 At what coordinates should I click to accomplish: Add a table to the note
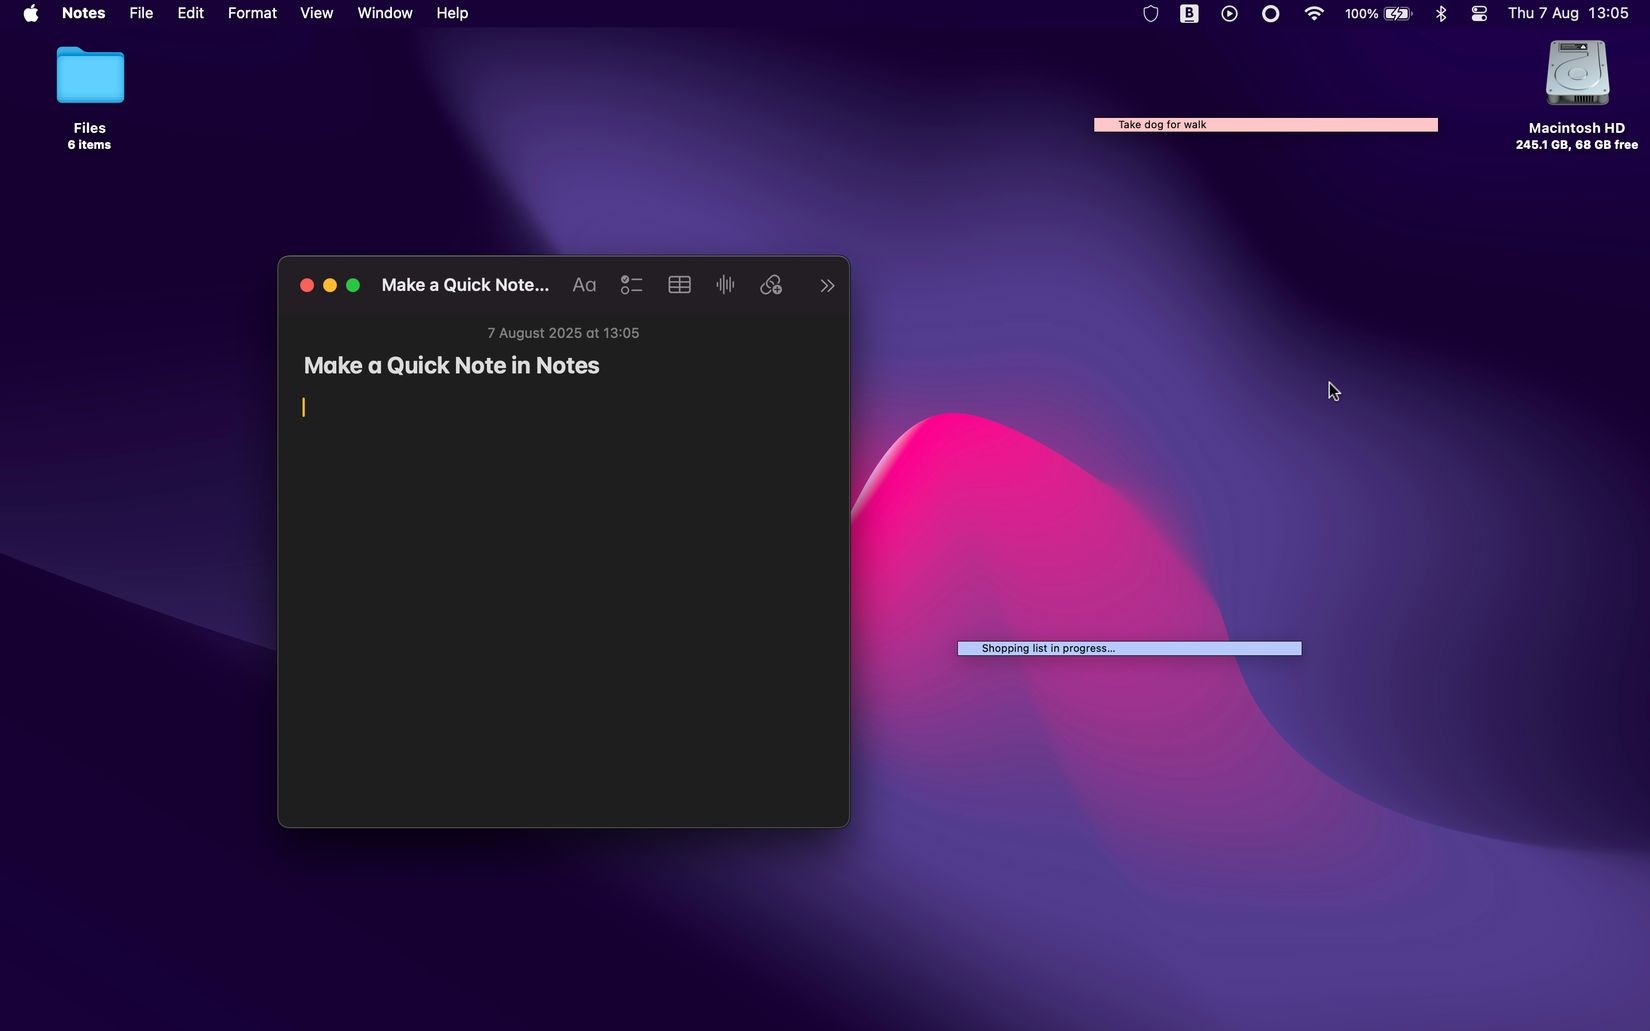[679, 285]
